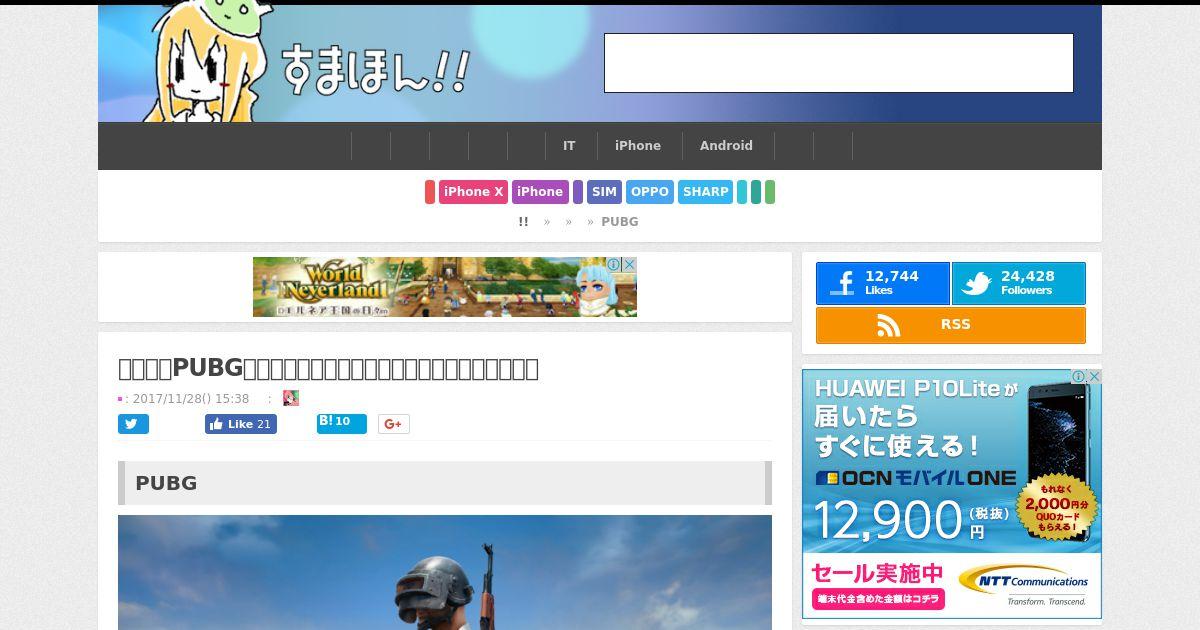The image size is (1200, 630).
Task: Click the site mascot logo character
Action: click(205, 63)
